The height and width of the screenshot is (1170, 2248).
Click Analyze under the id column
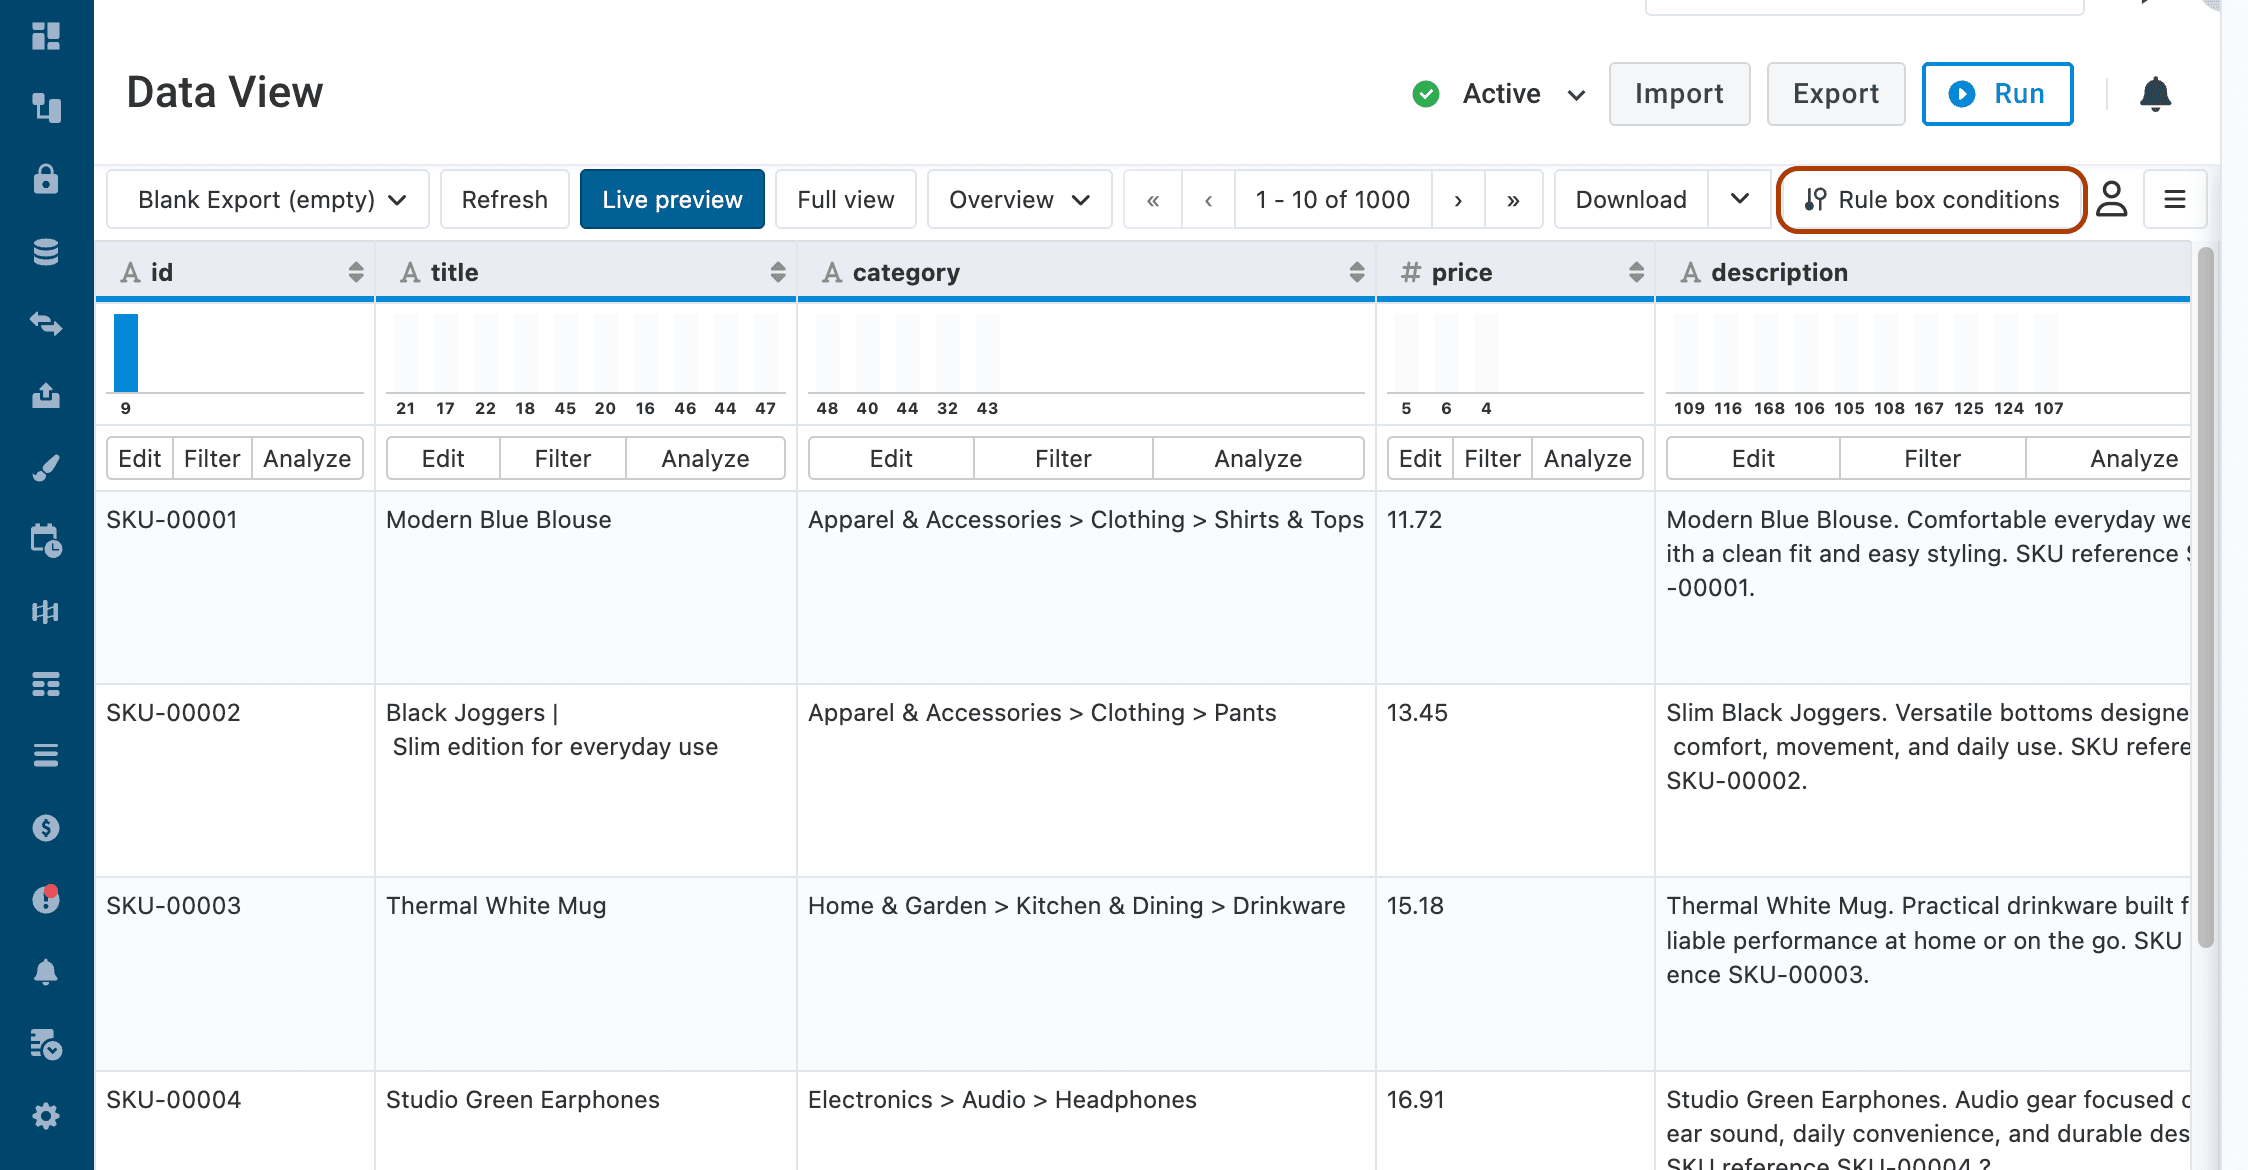307,458
